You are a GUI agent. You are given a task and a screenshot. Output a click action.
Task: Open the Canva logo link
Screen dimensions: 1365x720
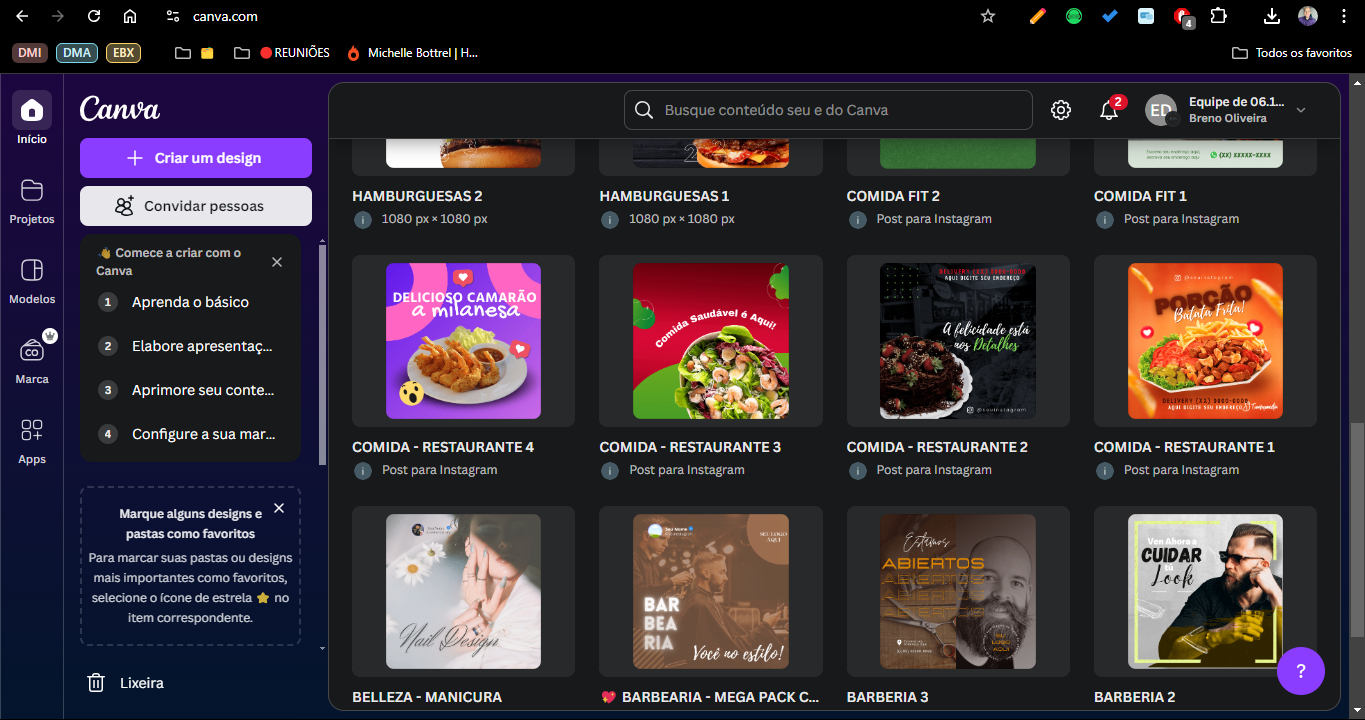tap(120, 108)
